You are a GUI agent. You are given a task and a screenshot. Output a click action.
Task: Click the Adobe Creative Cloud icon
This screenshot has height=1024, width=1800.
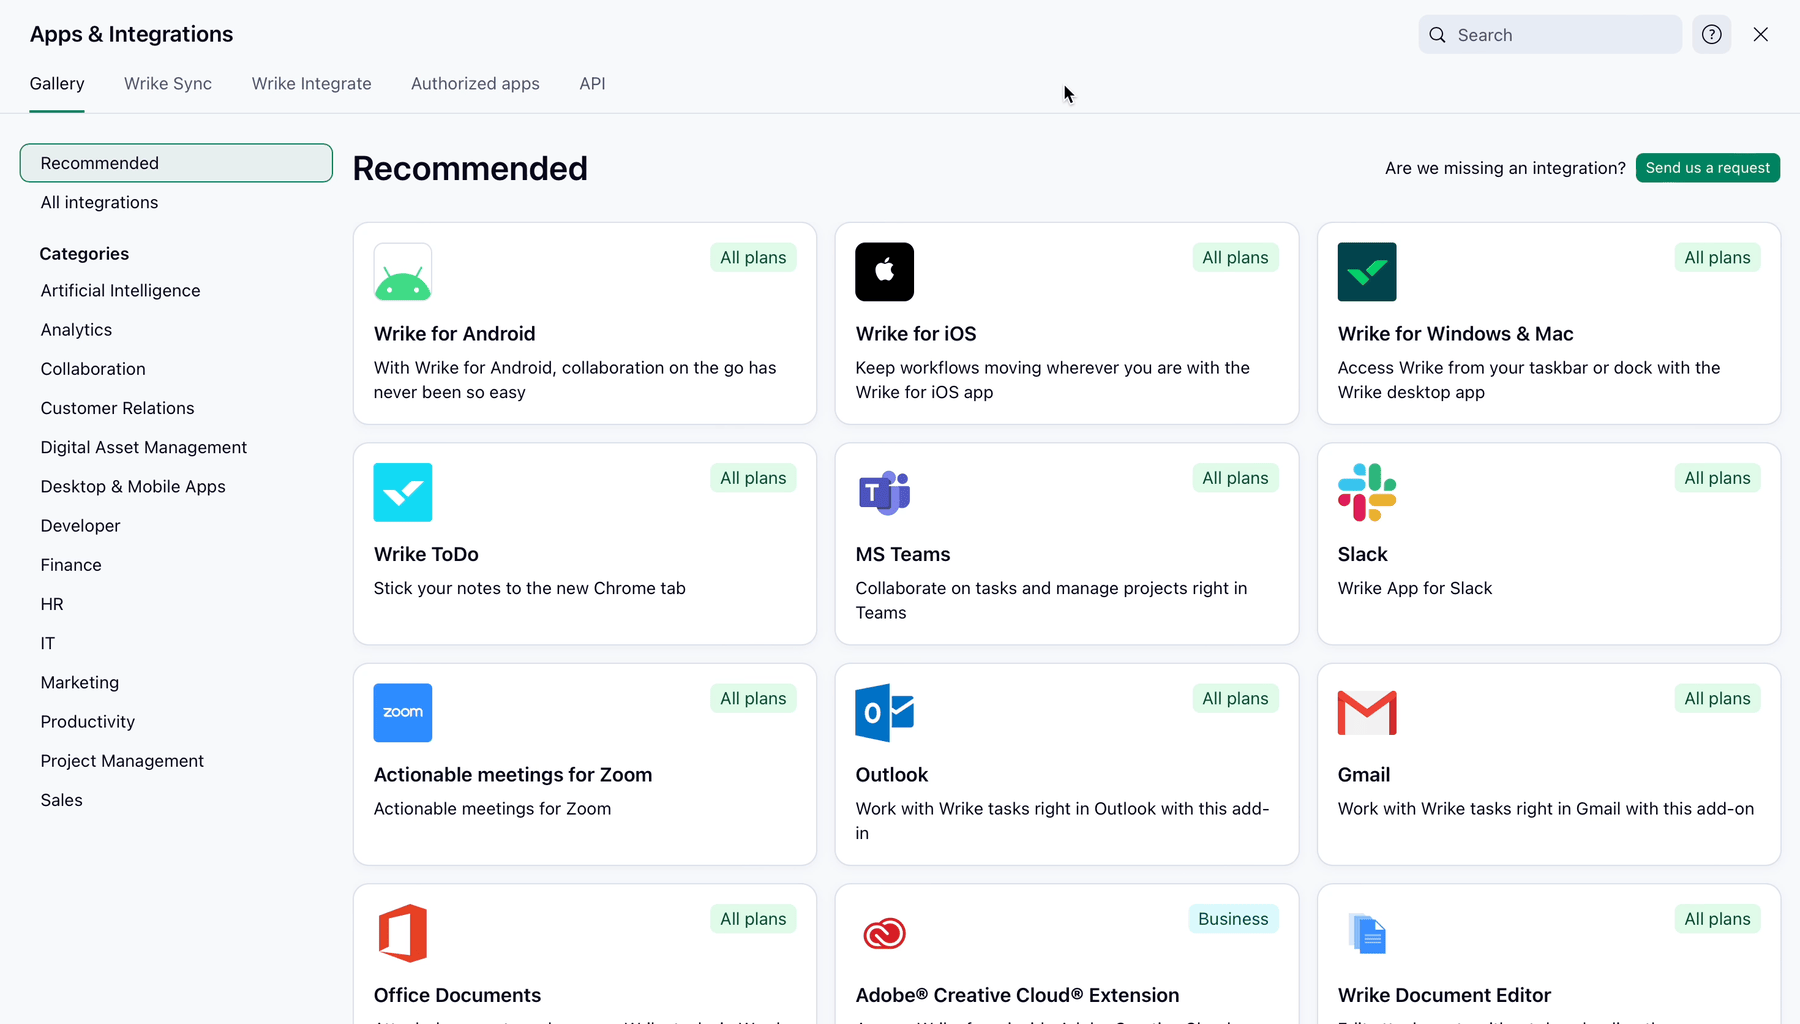click(885, 933)
